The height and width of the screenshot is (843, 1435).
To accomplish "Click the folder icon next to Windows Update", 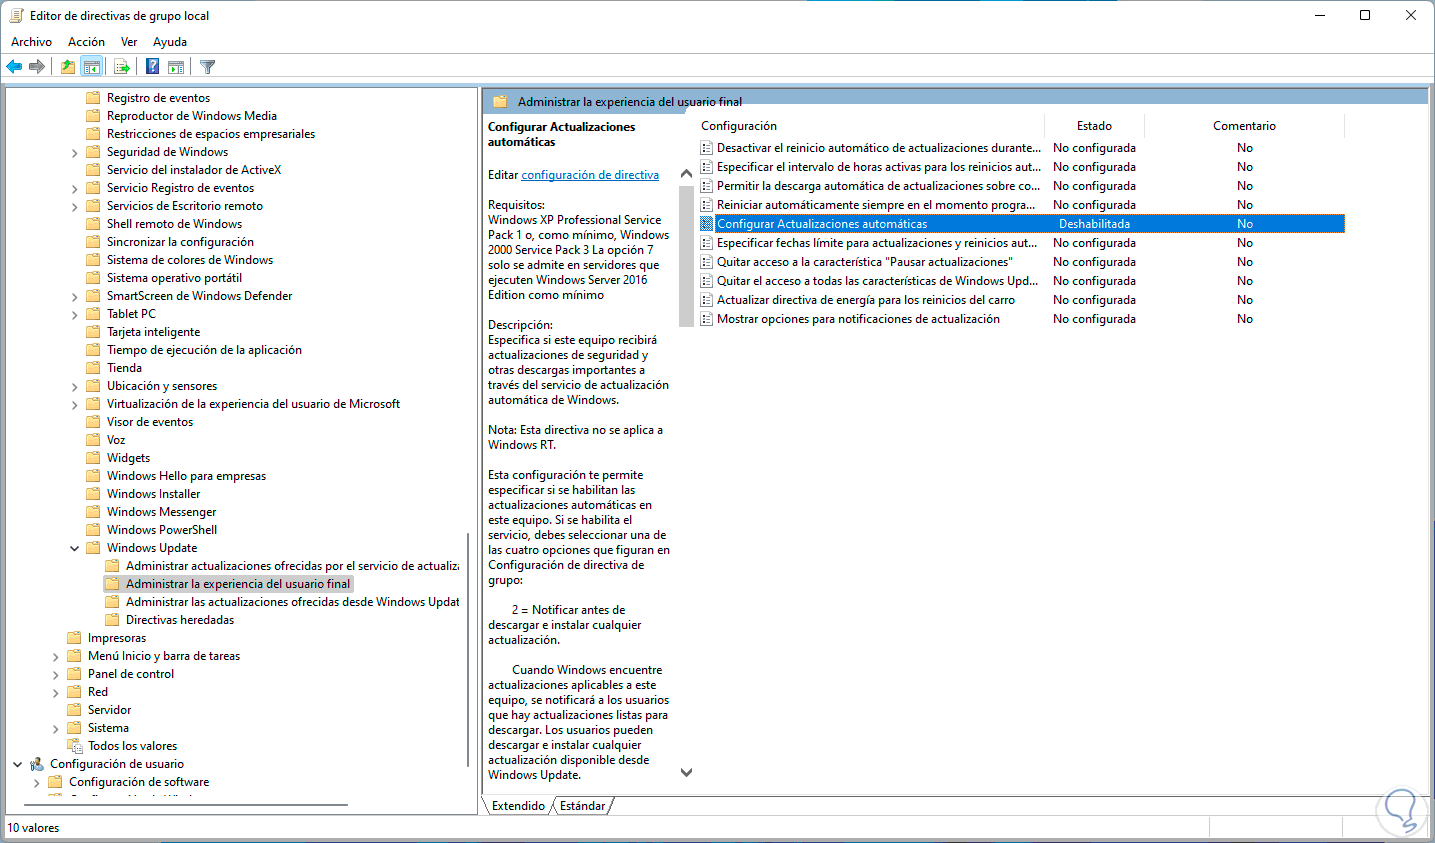I will [x=93, y=548].
